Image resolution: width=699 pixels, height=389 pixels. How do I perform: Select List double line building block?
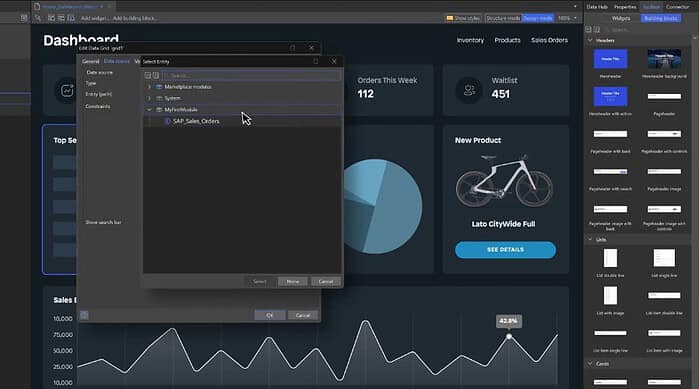[x=610, y=262]
